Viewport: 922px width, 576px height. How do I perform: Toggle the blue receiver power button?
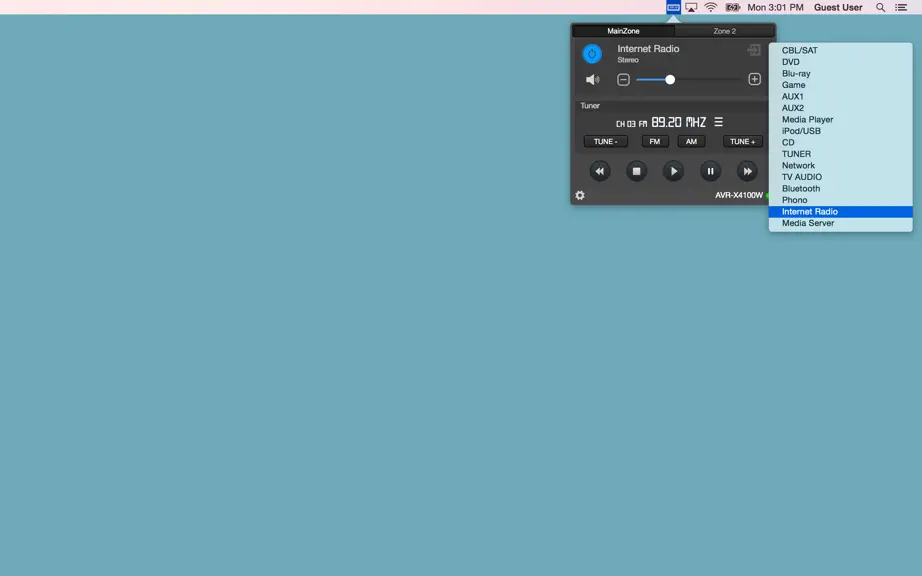tap(592, 53)
